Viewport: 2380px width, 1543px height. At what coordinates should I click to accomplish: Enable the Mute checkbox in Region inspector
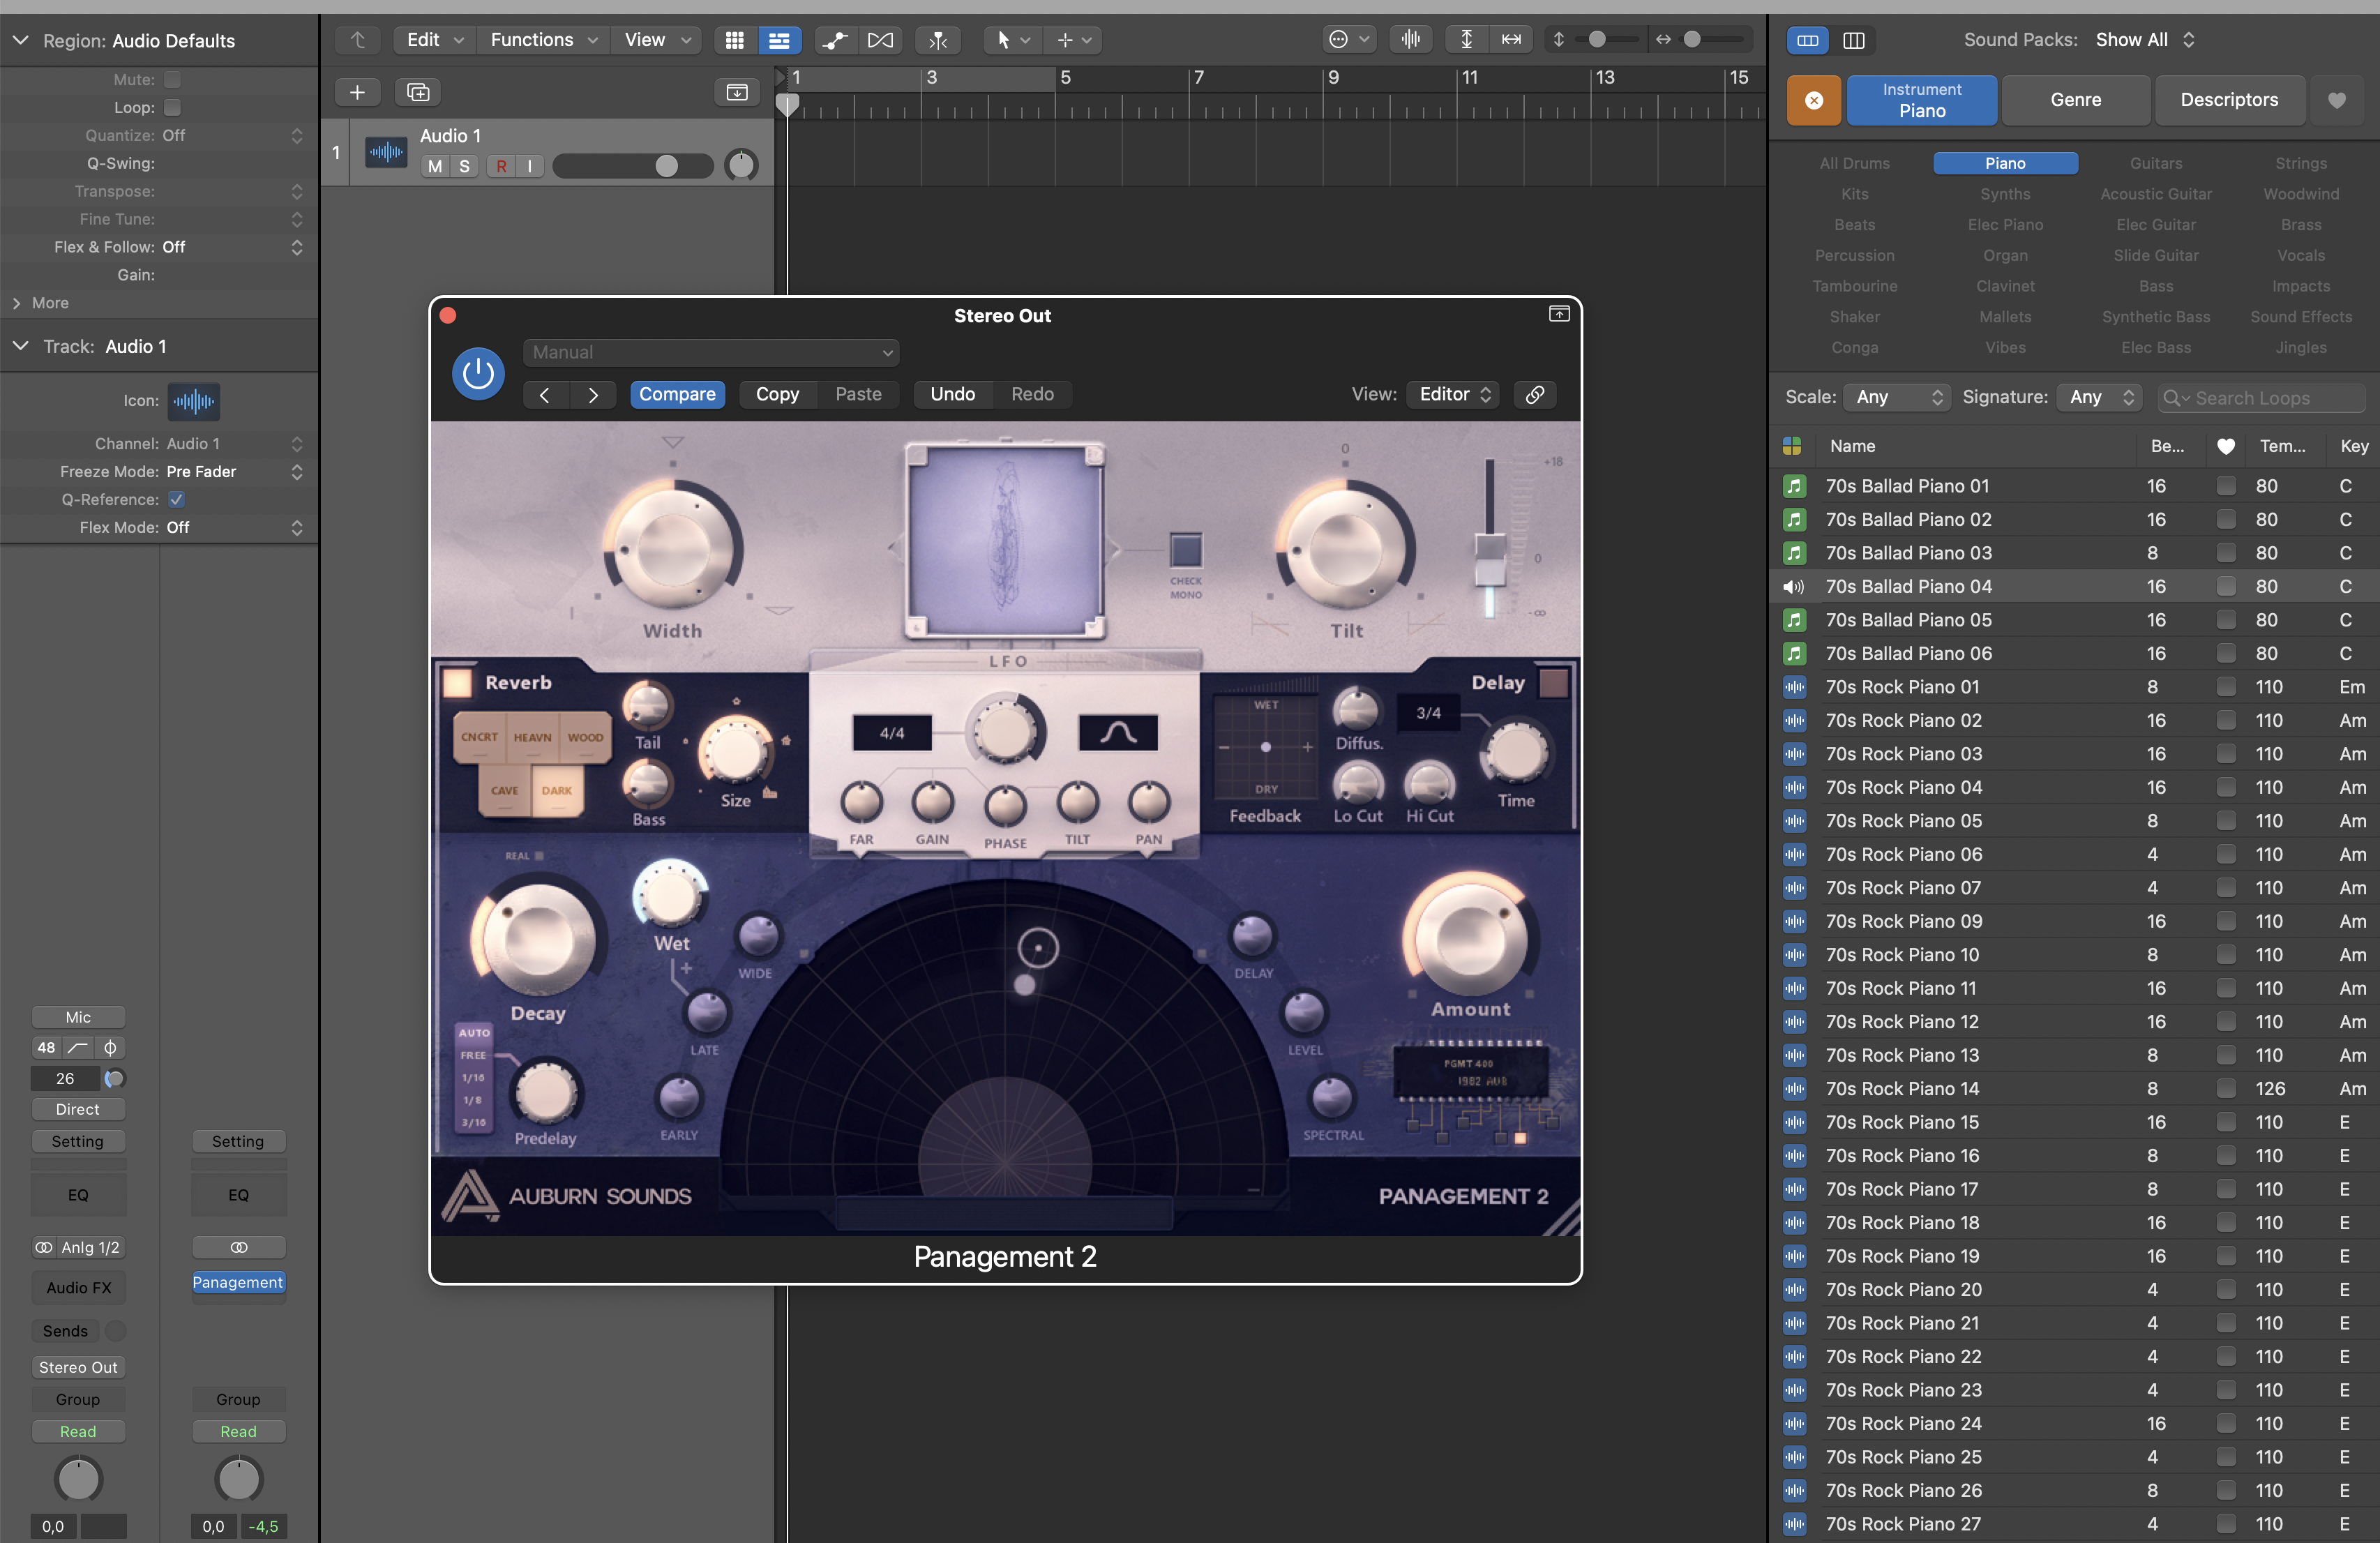[172, 79]
